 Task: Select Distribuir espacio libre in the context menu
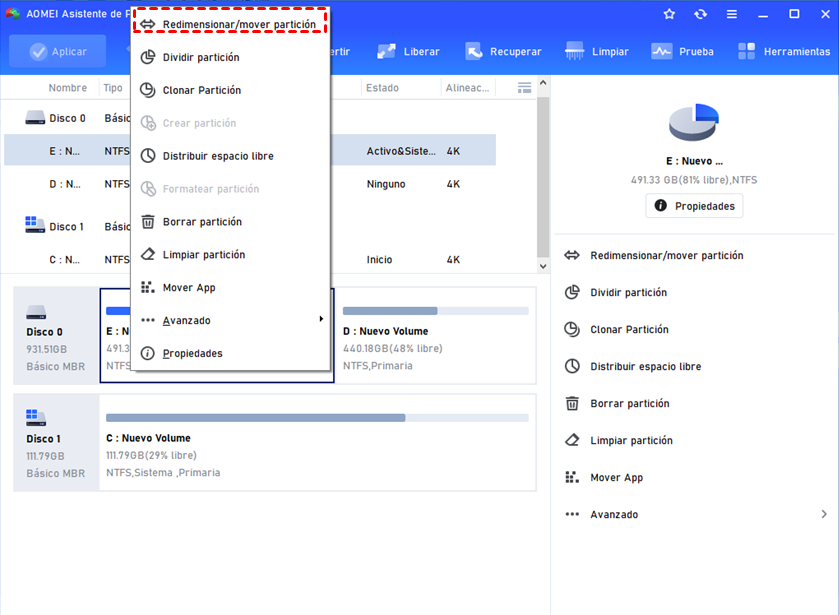(230, 156)
